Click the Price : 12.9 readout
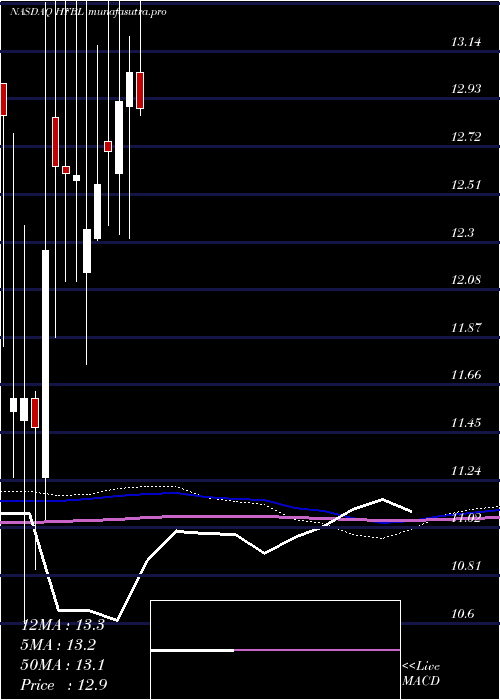 pos(64,685)
